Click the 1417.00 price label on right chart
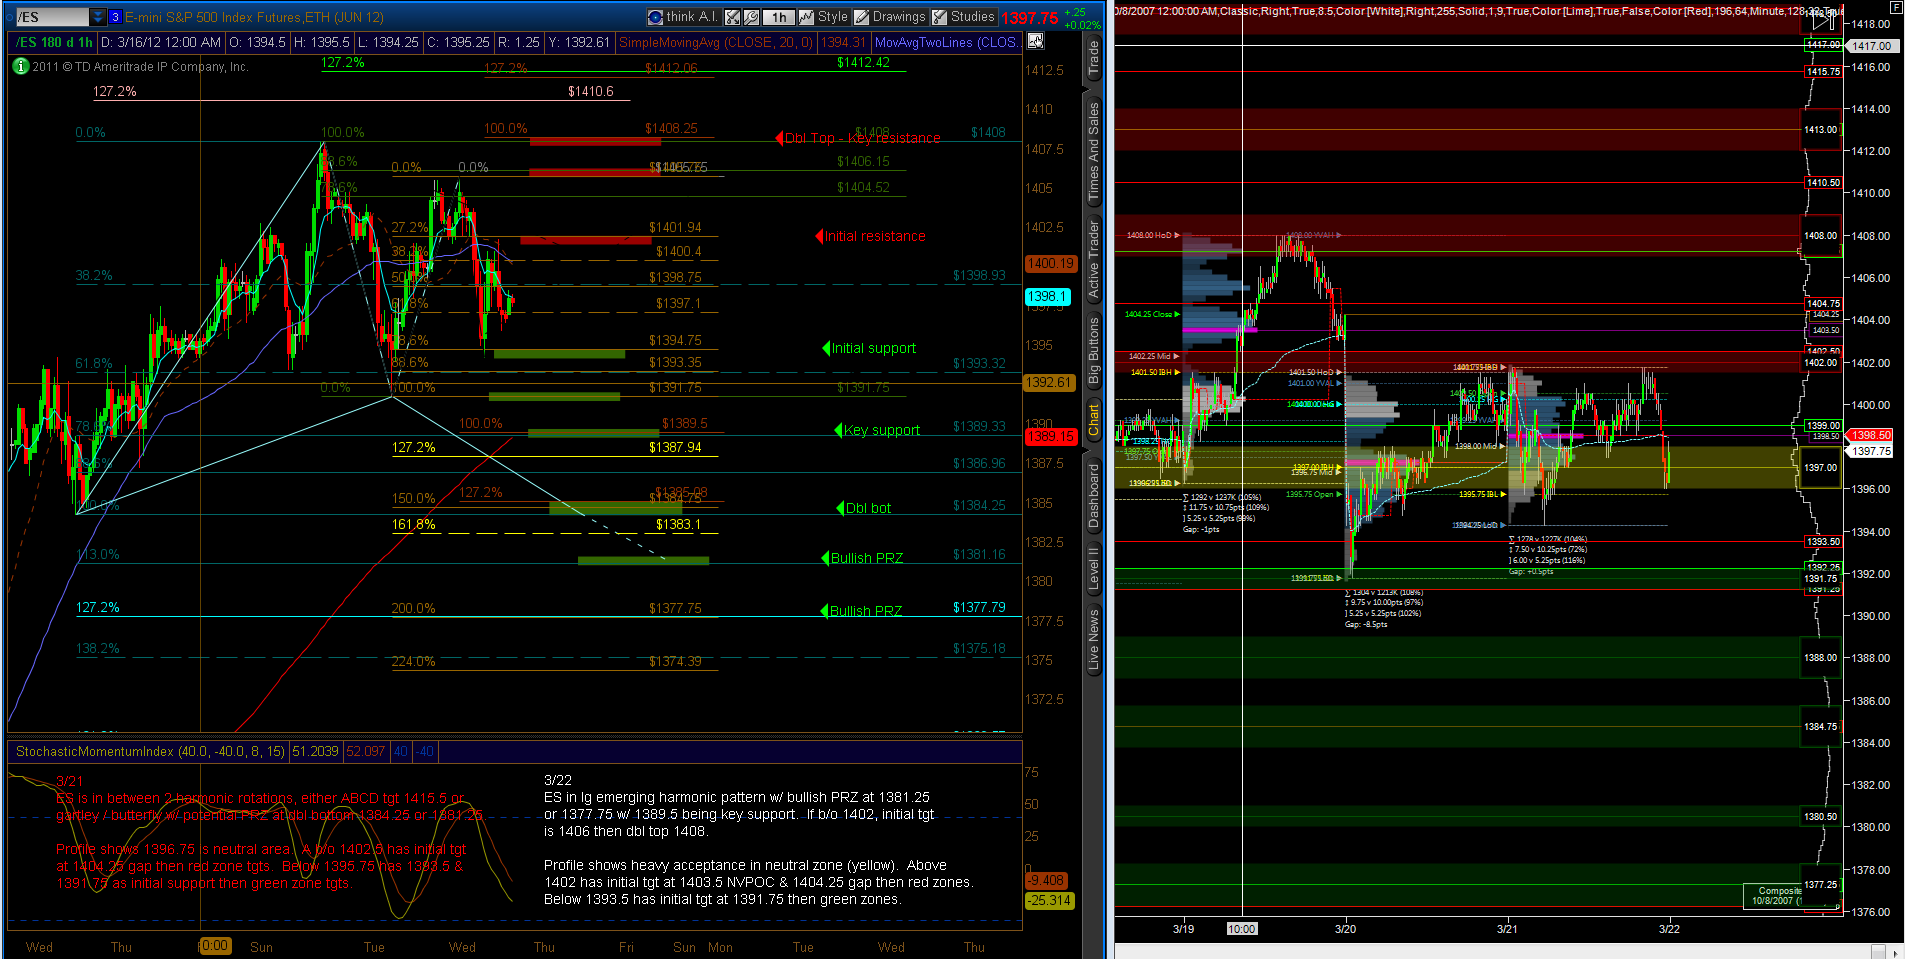 click(1871, 46)
